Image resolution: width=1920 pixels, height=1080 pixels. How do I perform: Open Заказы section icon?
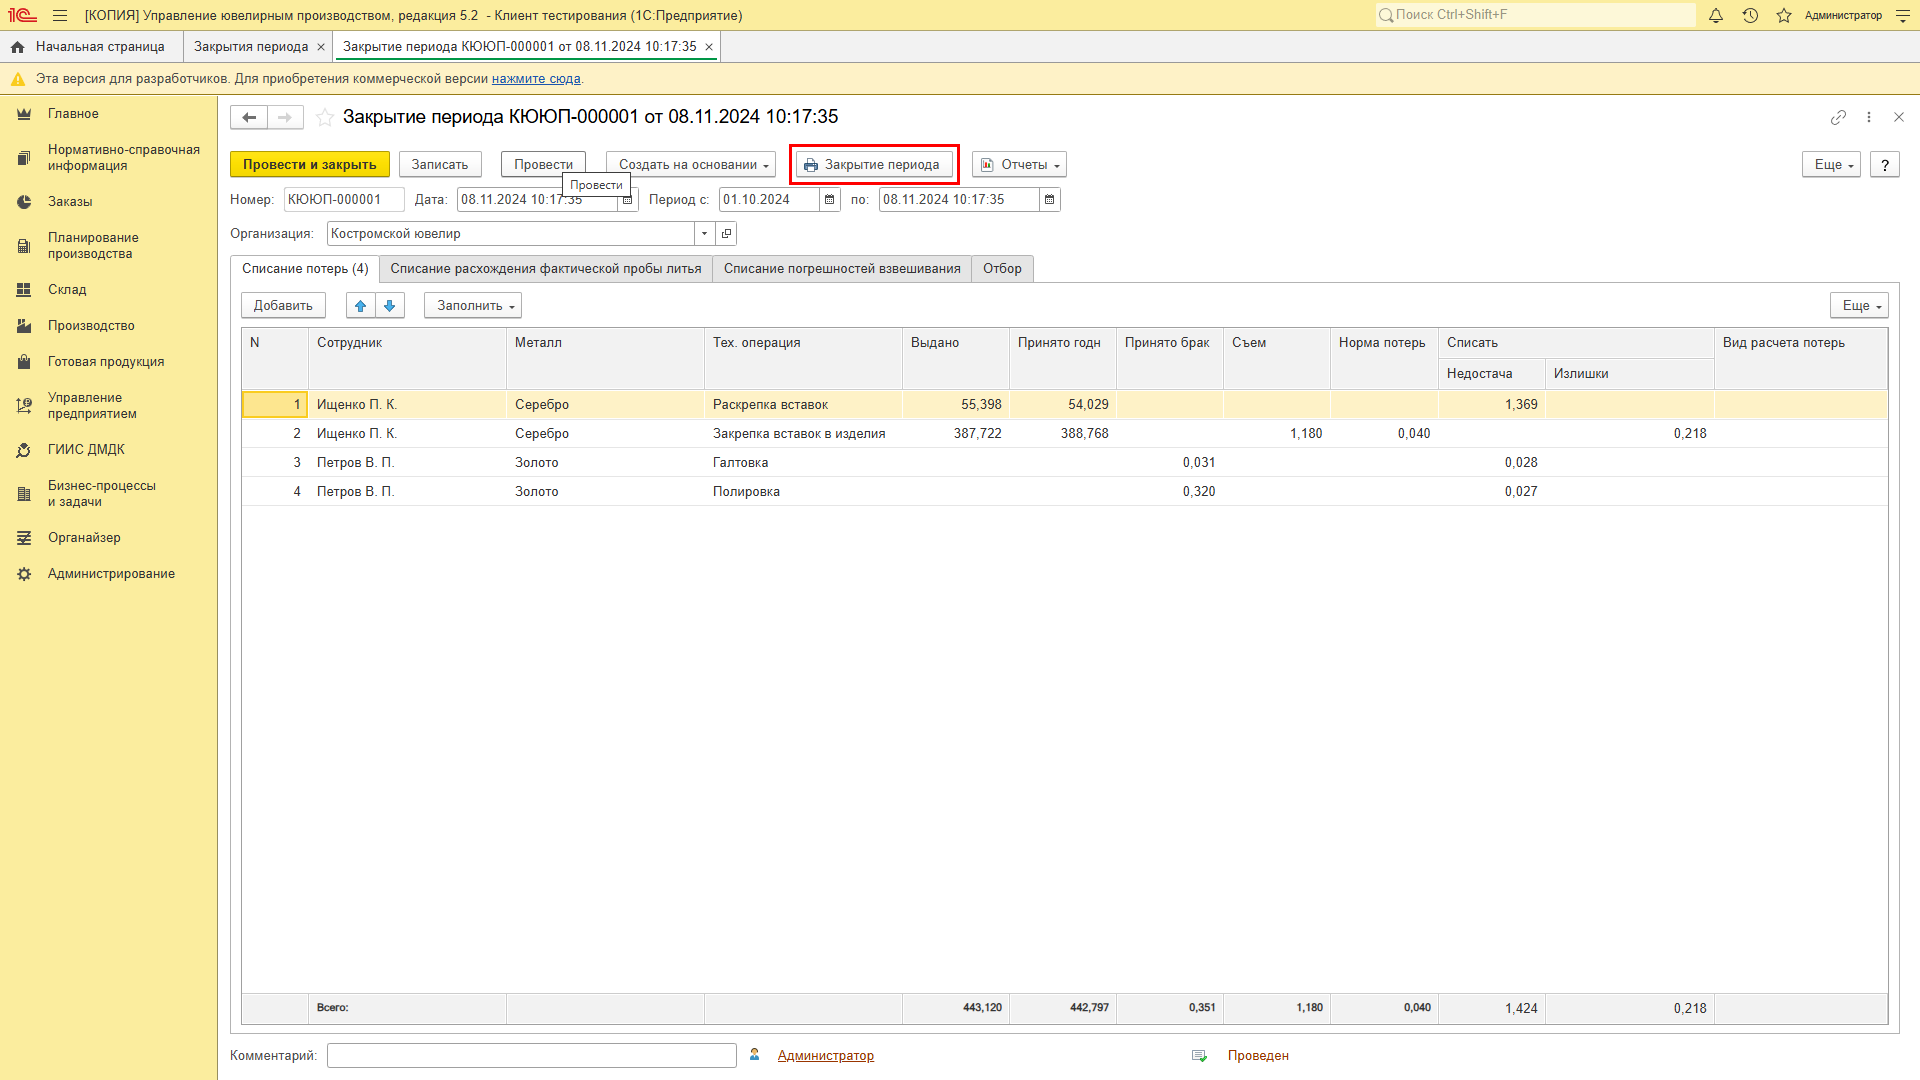[x=24, y=202]
